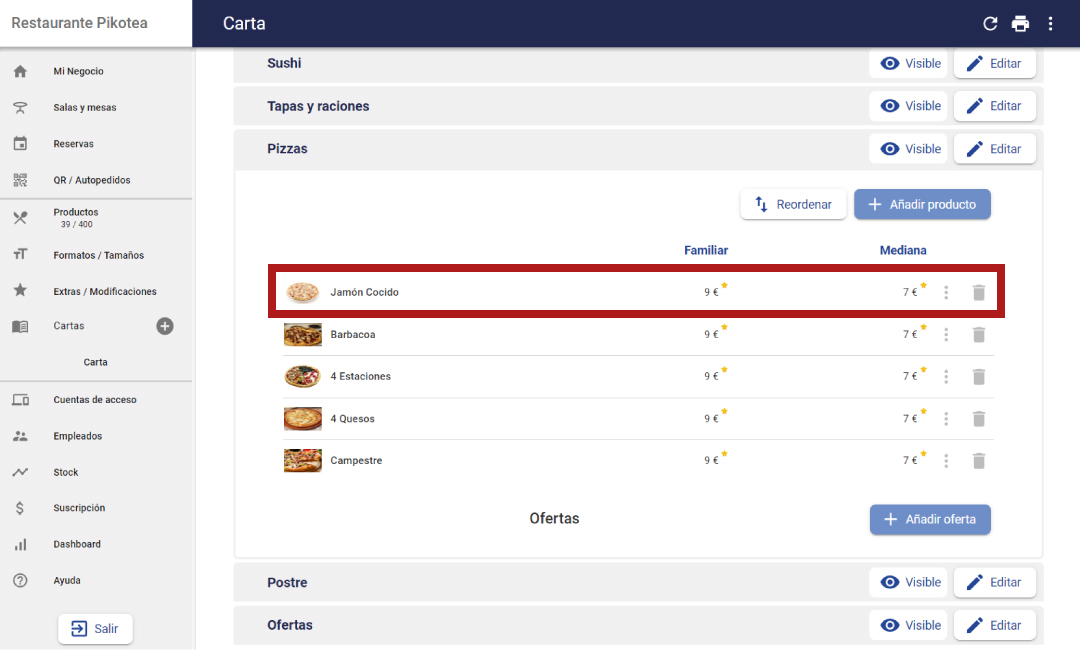
Task: Click the devices icon for Cuentas de acceso
Action: click(x=20, y=399)
